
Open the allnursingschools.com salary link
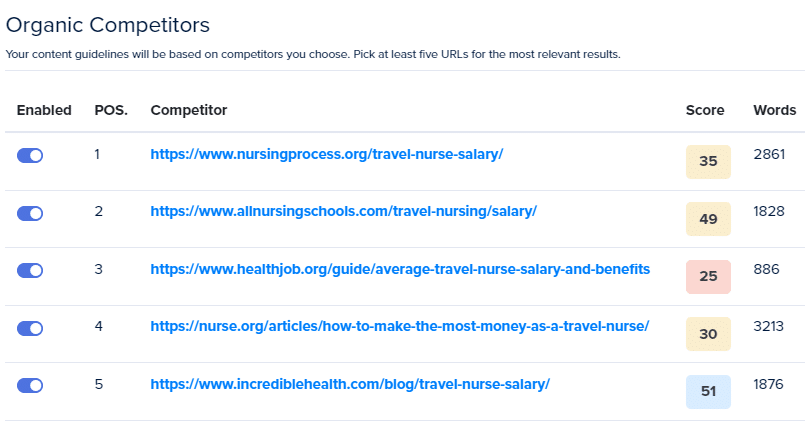(343, 211)
